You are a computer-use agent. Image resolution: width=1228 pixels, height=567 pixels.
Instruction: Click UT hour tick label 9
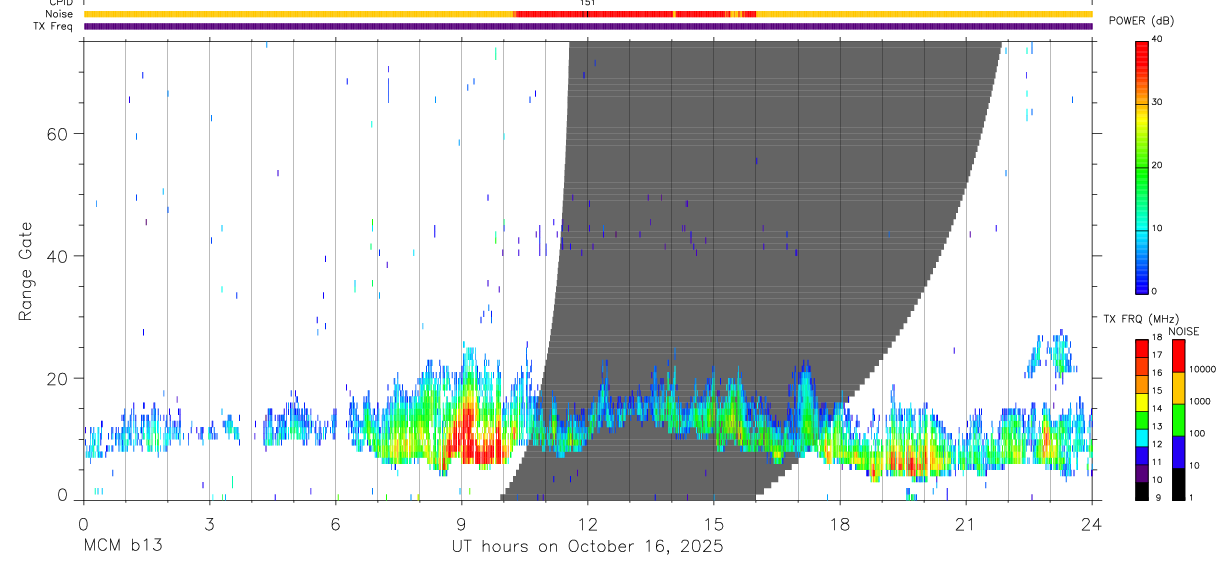(x=461, y=523)
